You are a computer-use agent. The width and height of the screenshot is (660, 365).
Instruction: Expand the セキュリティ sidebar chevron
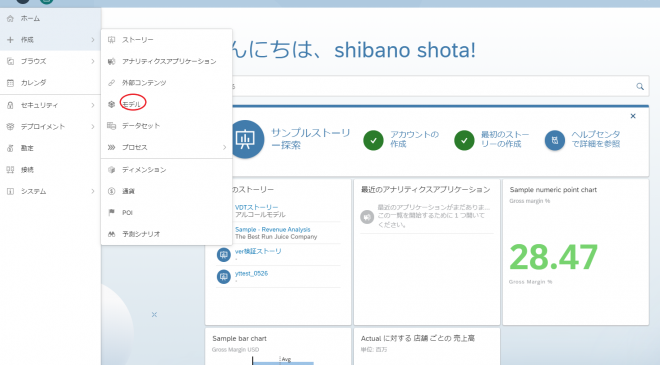click(x=93, y=105)
